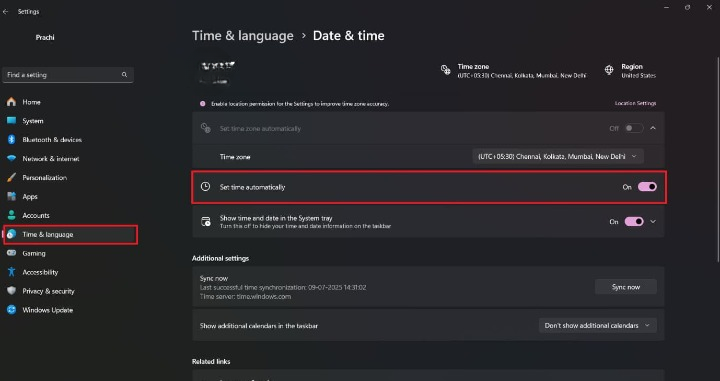Open the Time zone dropdown list
This screenshot has width=720, height=381.
pyautogui.click(x=558, y=157)
